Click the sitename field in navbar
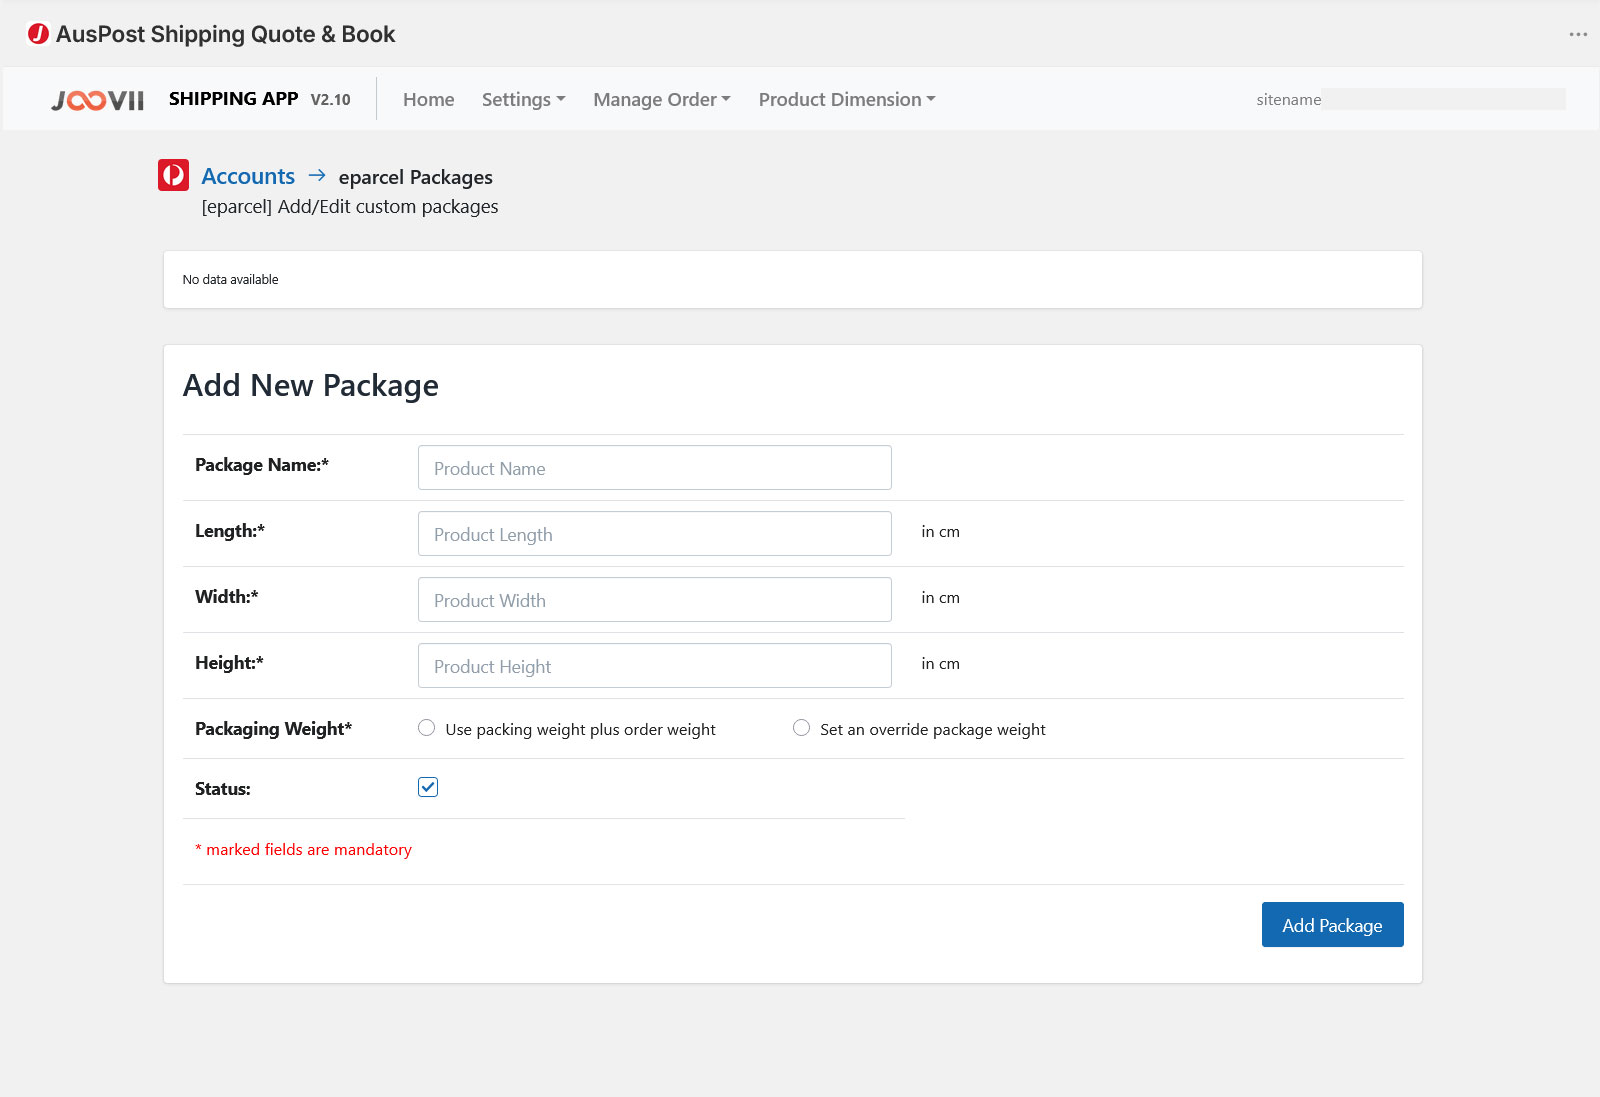The width and height of the screenshot is (1600, 1097). [1442, 99]
